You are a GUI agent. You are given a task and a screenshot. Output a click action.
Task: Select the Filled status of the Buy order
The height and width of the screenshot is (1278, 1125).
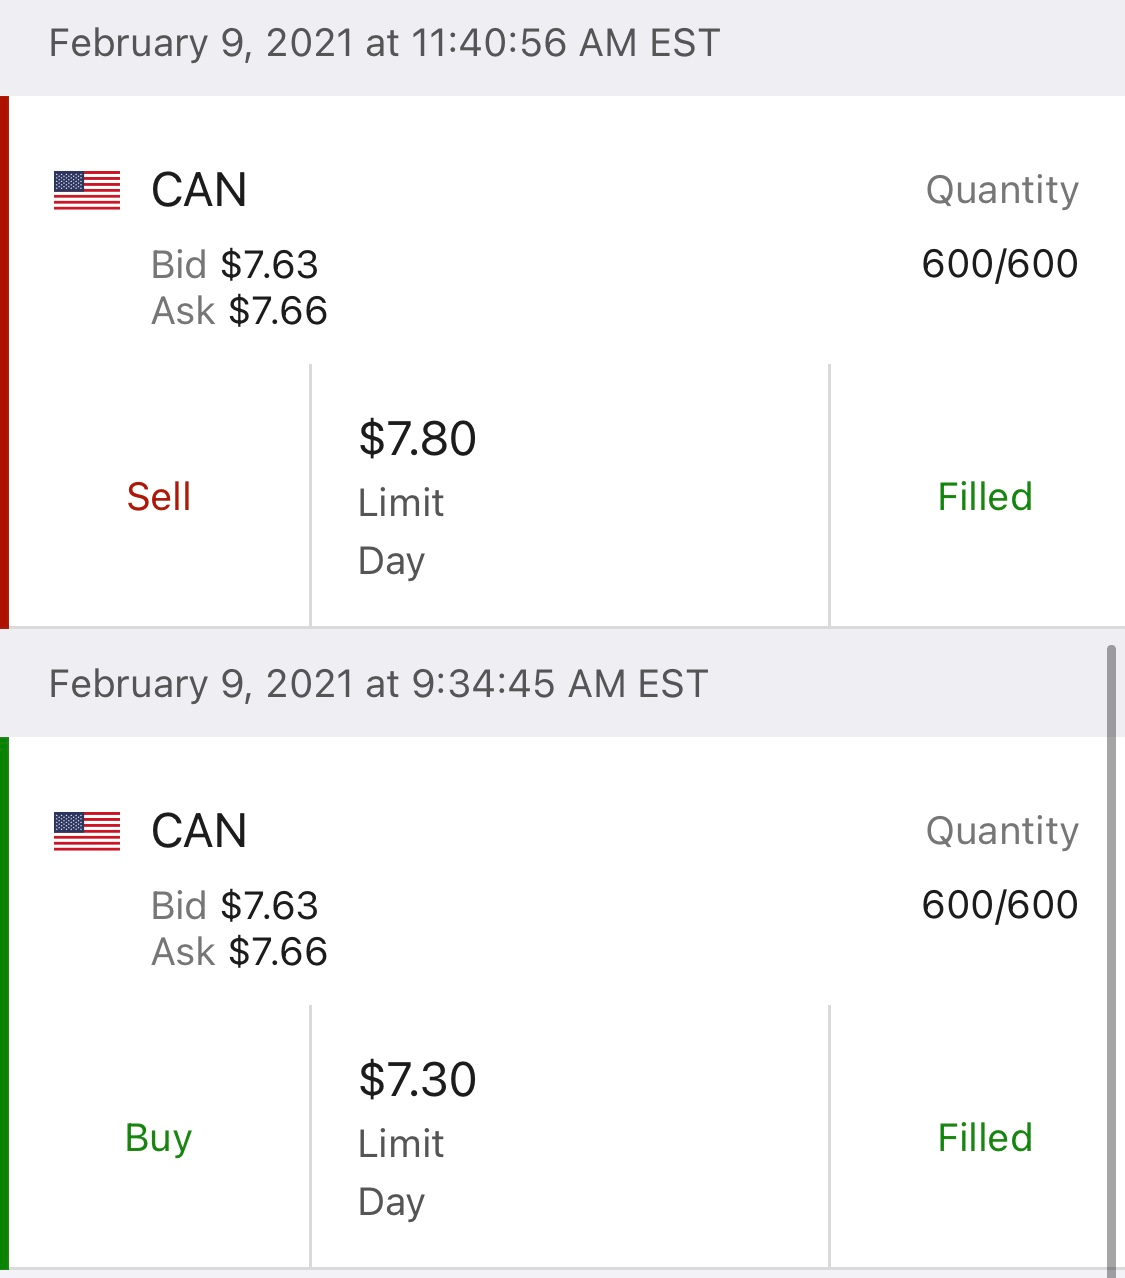pyautogui.click(x=985, y=1138)
